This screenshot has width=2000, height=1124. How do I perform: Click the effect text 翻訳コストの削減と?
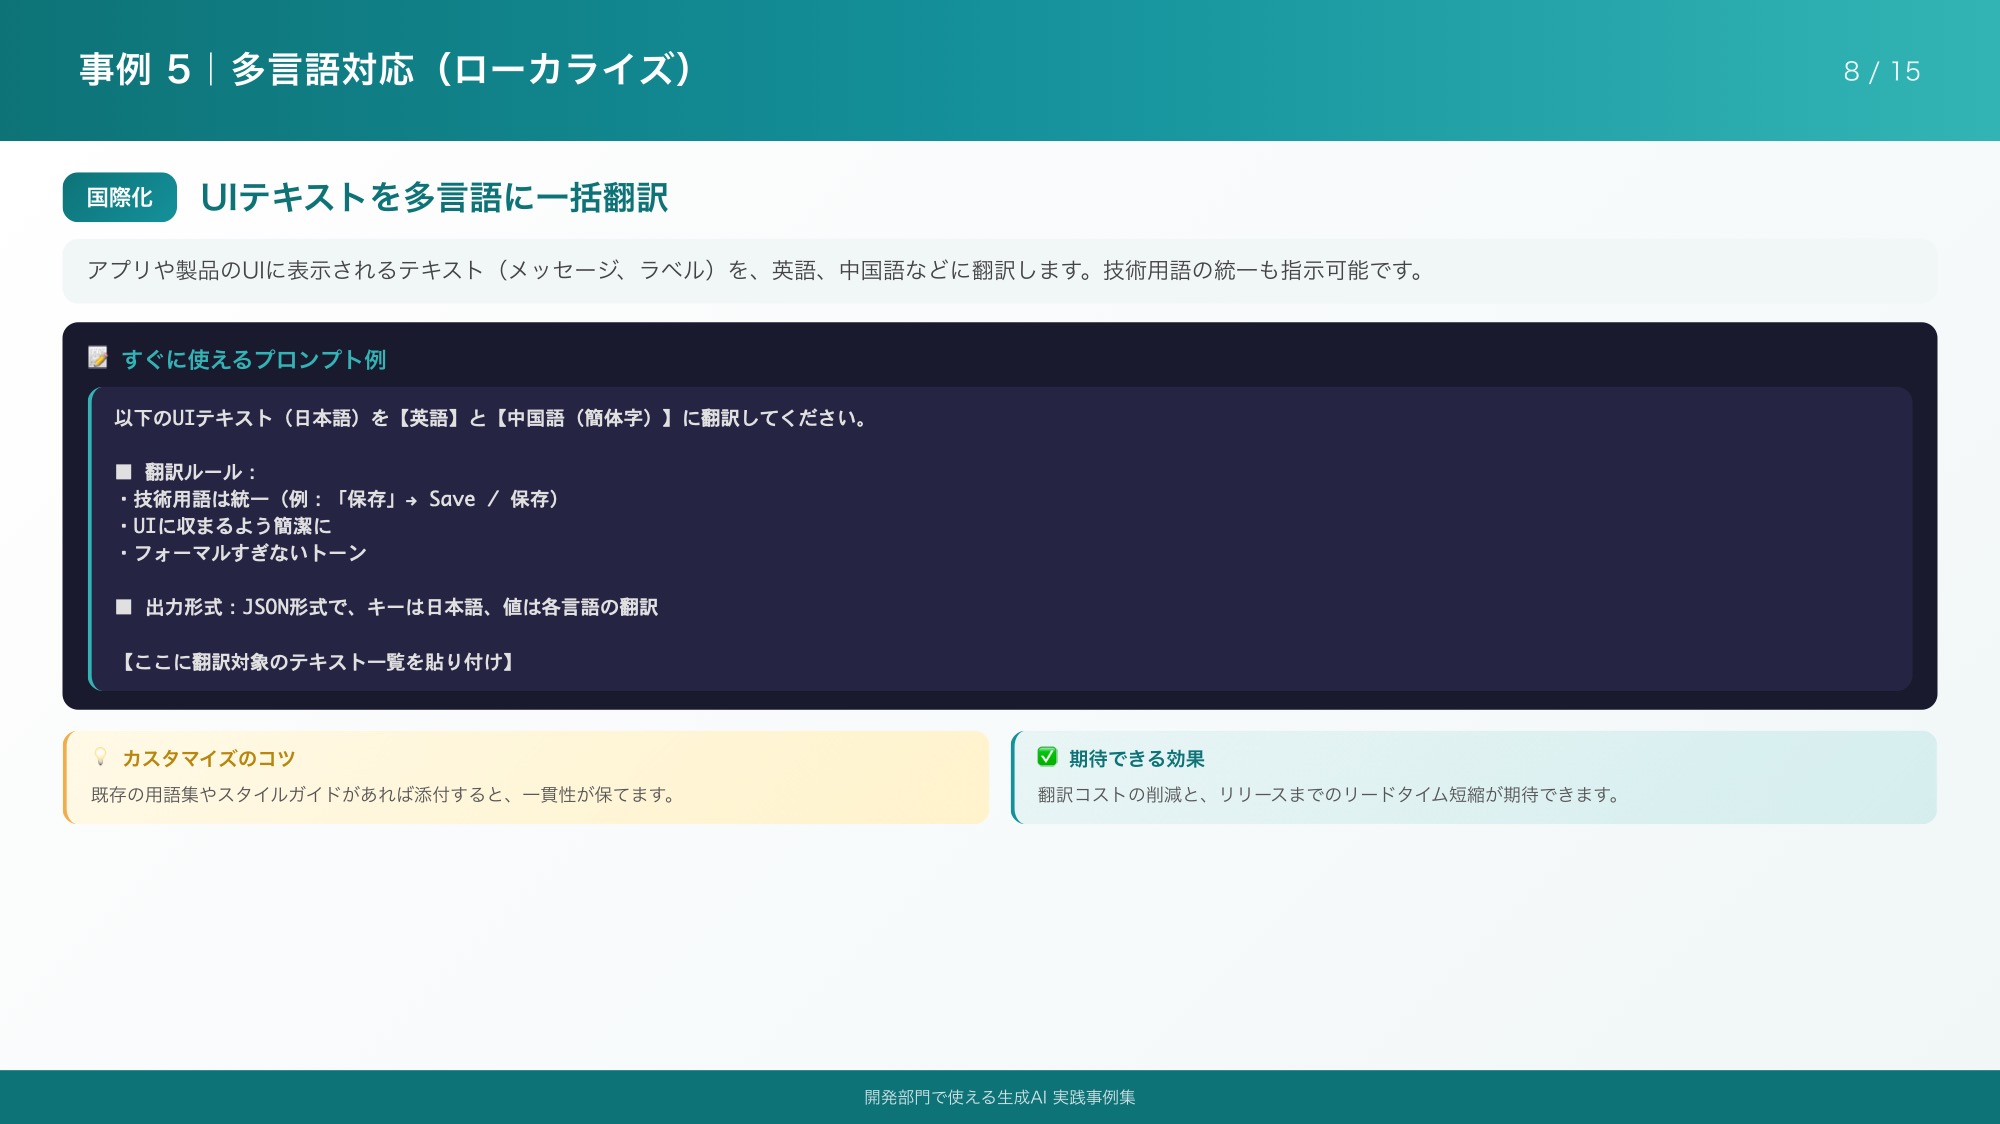point(1330,795)
